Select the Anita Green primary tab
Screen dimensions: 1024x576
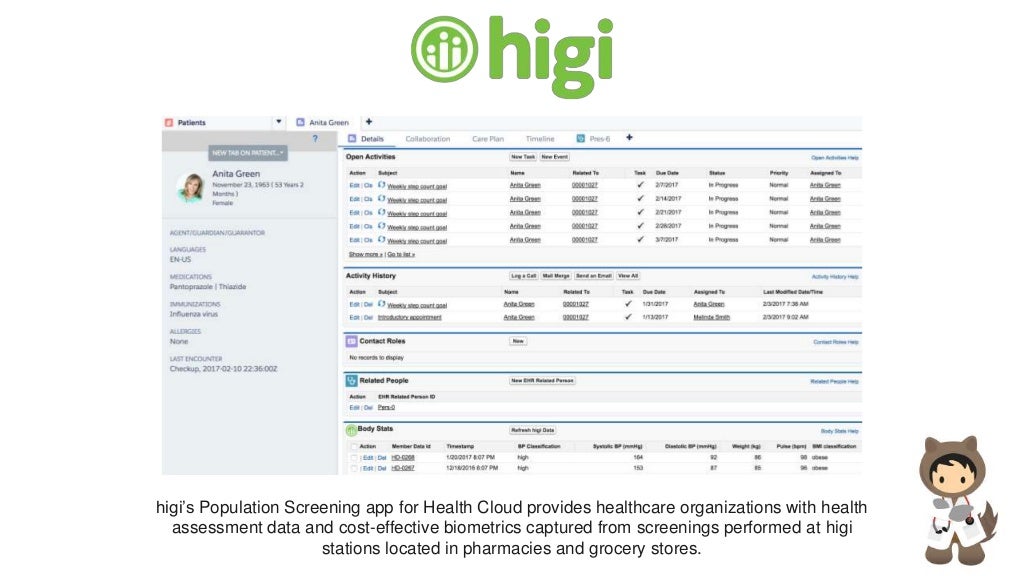pyautogui.click(x=328, y=123)
